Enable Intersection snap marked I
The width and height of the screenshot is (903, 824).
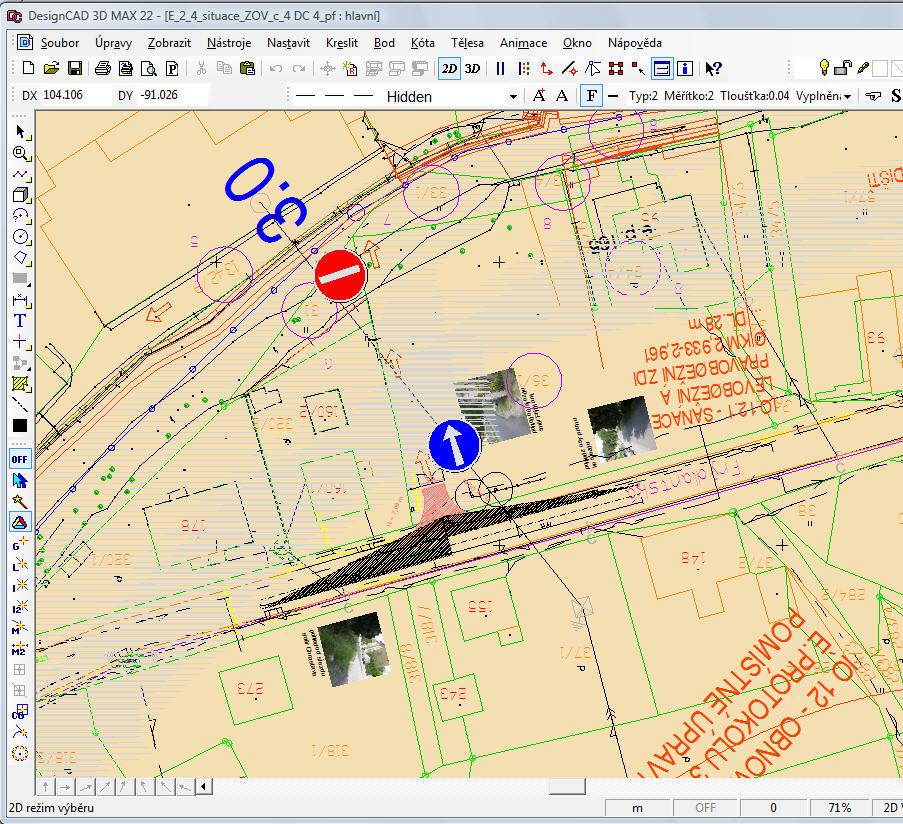pos(20,586)
